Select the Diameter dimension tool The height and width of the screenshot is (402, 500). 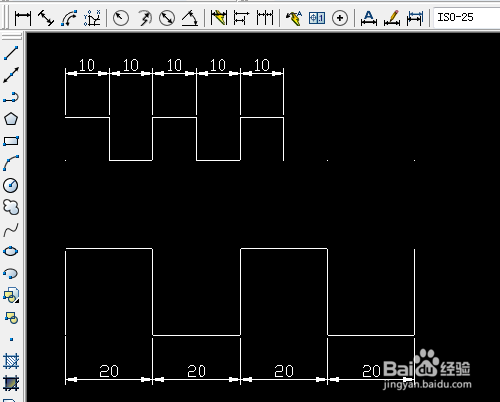(x=167, y=18)
